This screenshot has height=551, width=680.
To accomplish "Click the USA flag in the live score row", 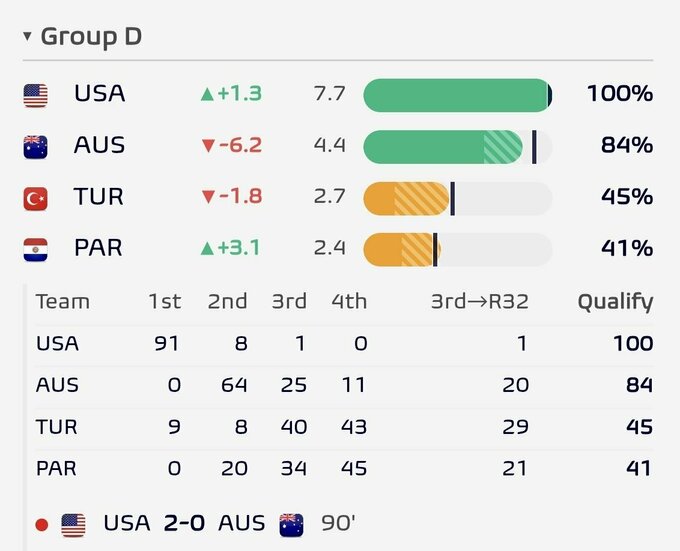I will coord(73,525).
